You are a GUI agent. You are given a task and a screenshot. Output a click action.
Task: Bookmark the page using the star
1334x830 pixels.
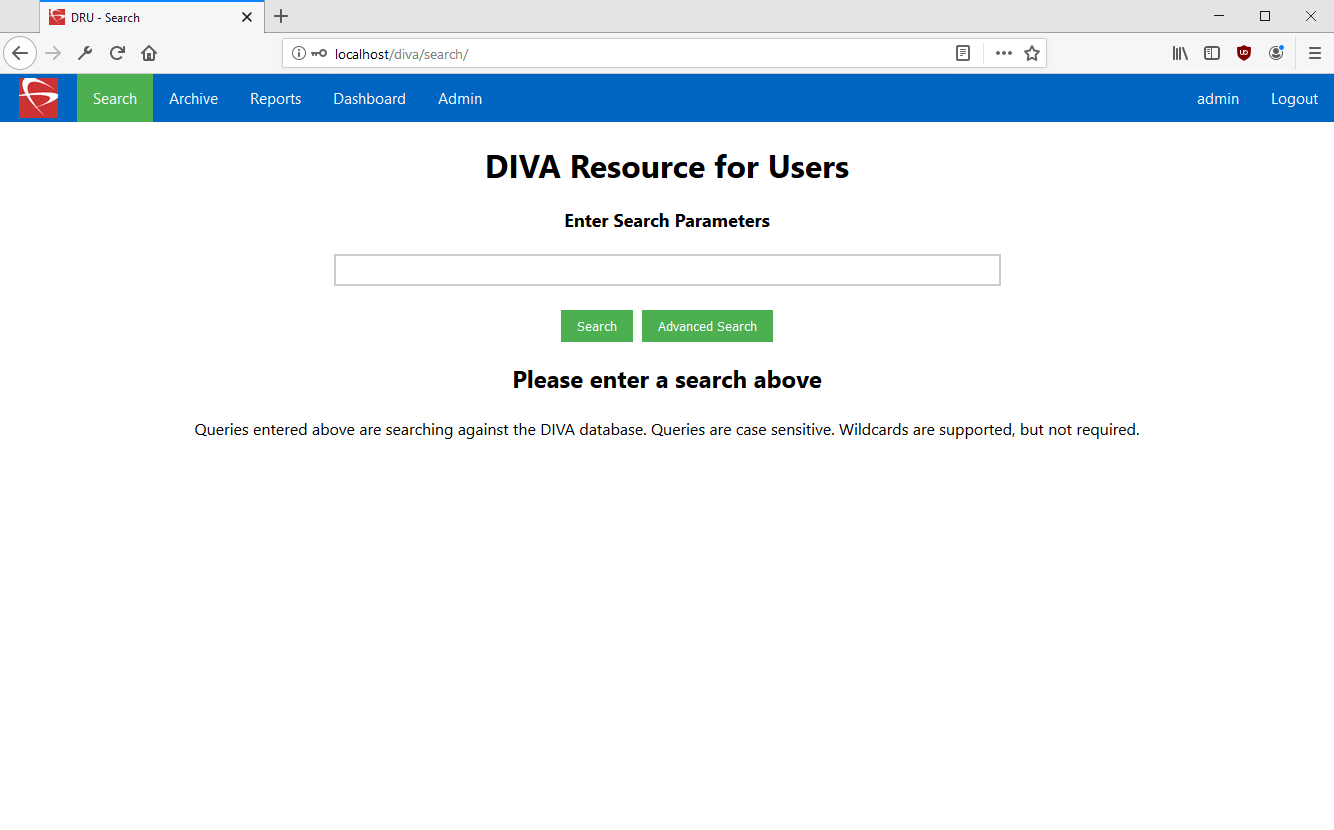[x=1031, y=53]
